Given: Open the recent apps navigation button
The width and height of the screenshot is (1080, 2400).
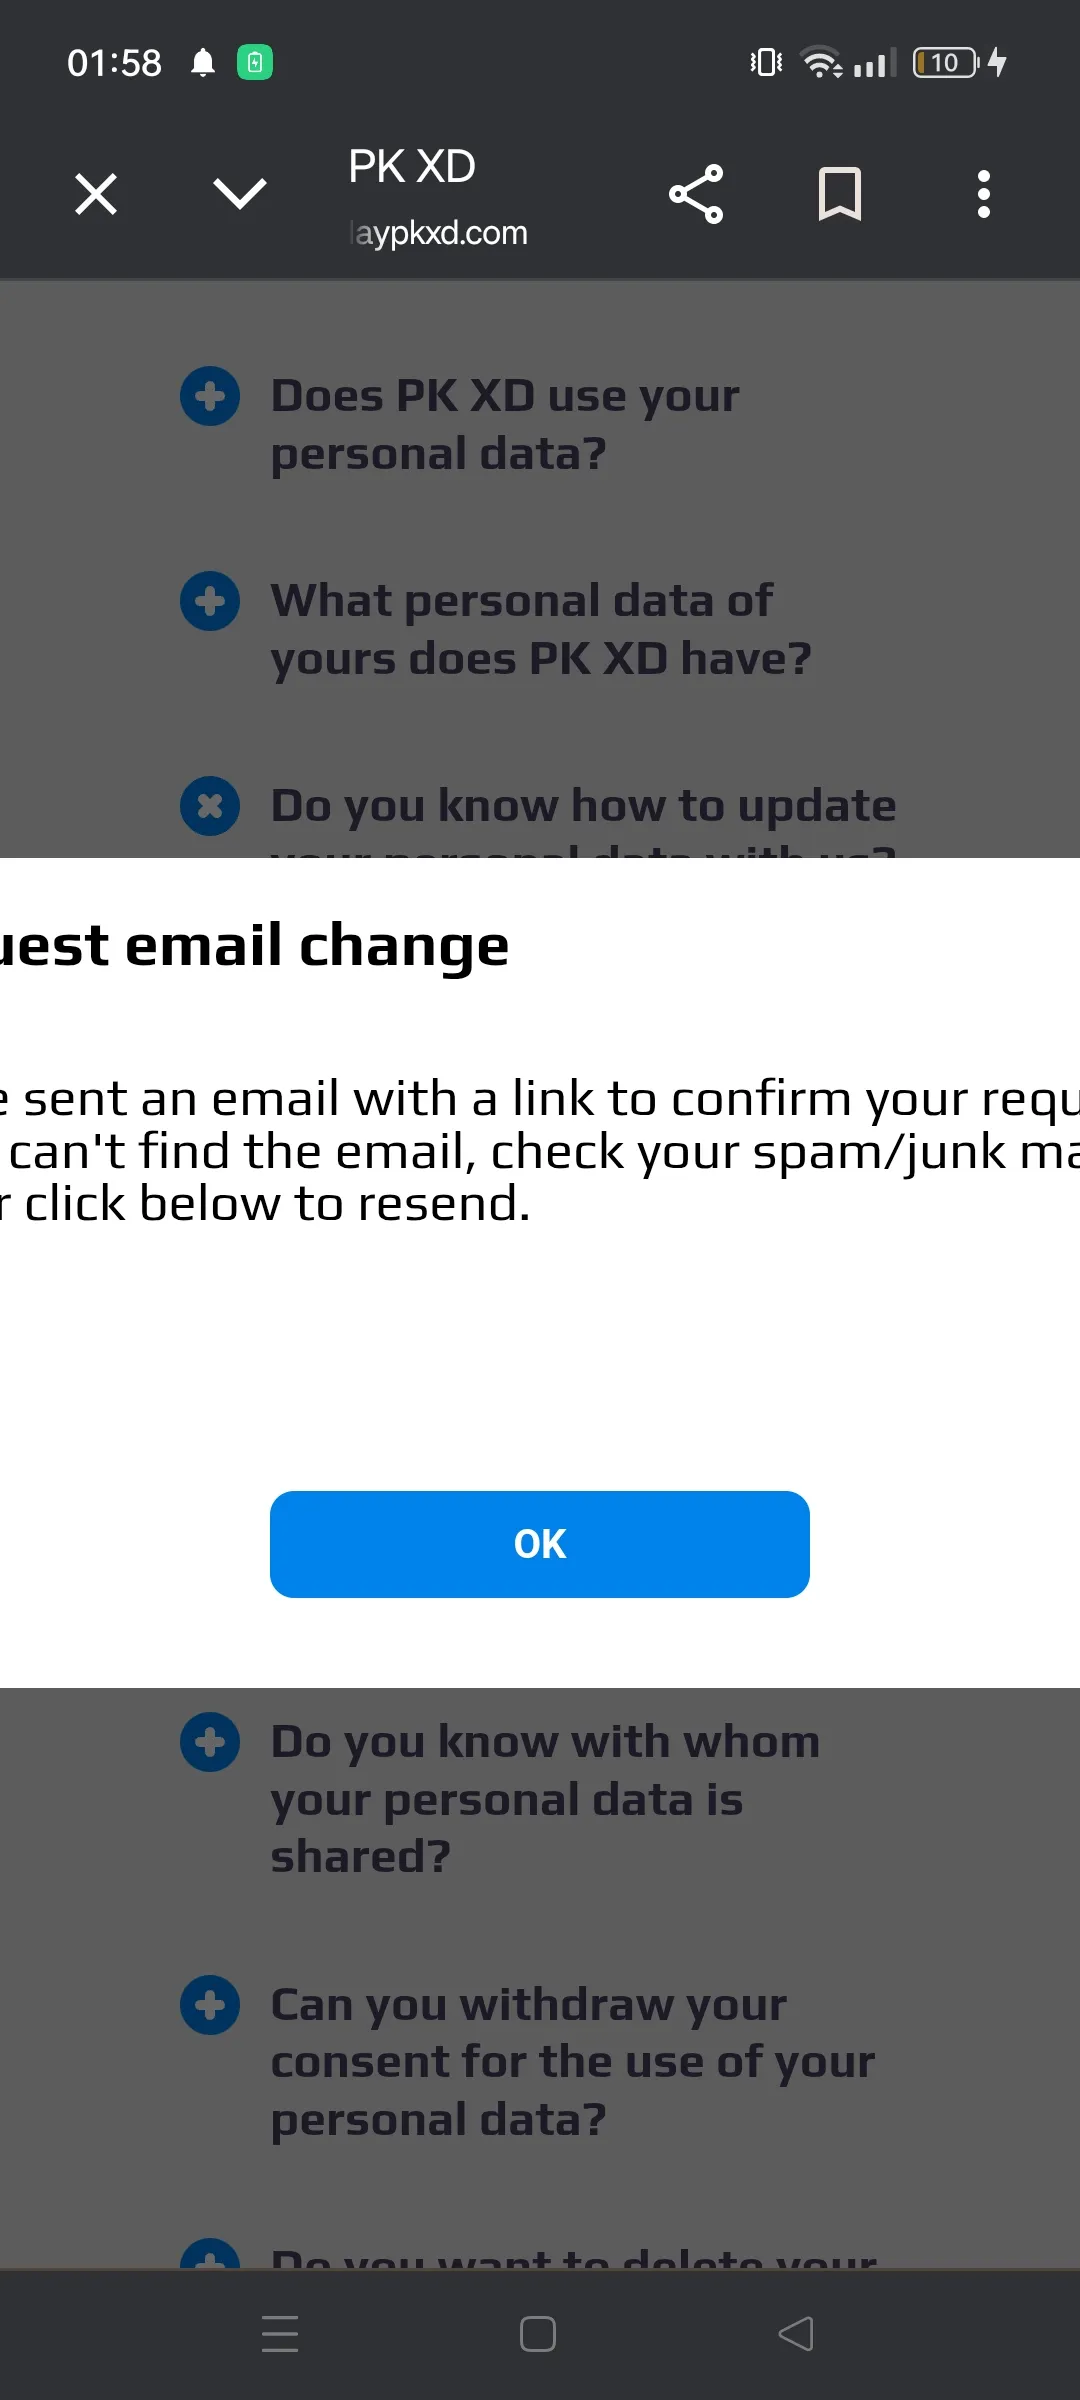Looking at the screenshot, I should coord(280,2333).
